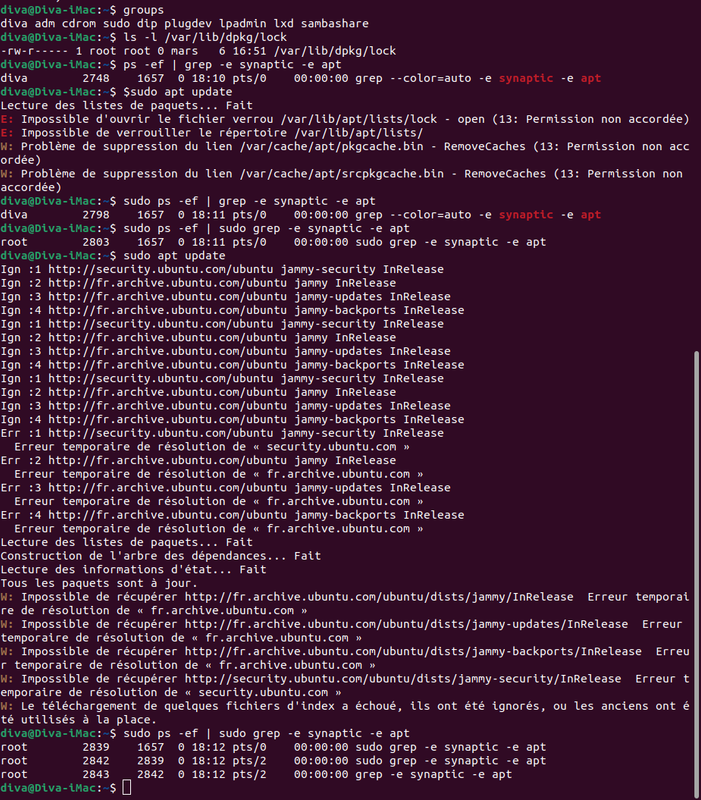Click process ID '2748'
Screen dimensions: 701x800
(x=96, y=78)
